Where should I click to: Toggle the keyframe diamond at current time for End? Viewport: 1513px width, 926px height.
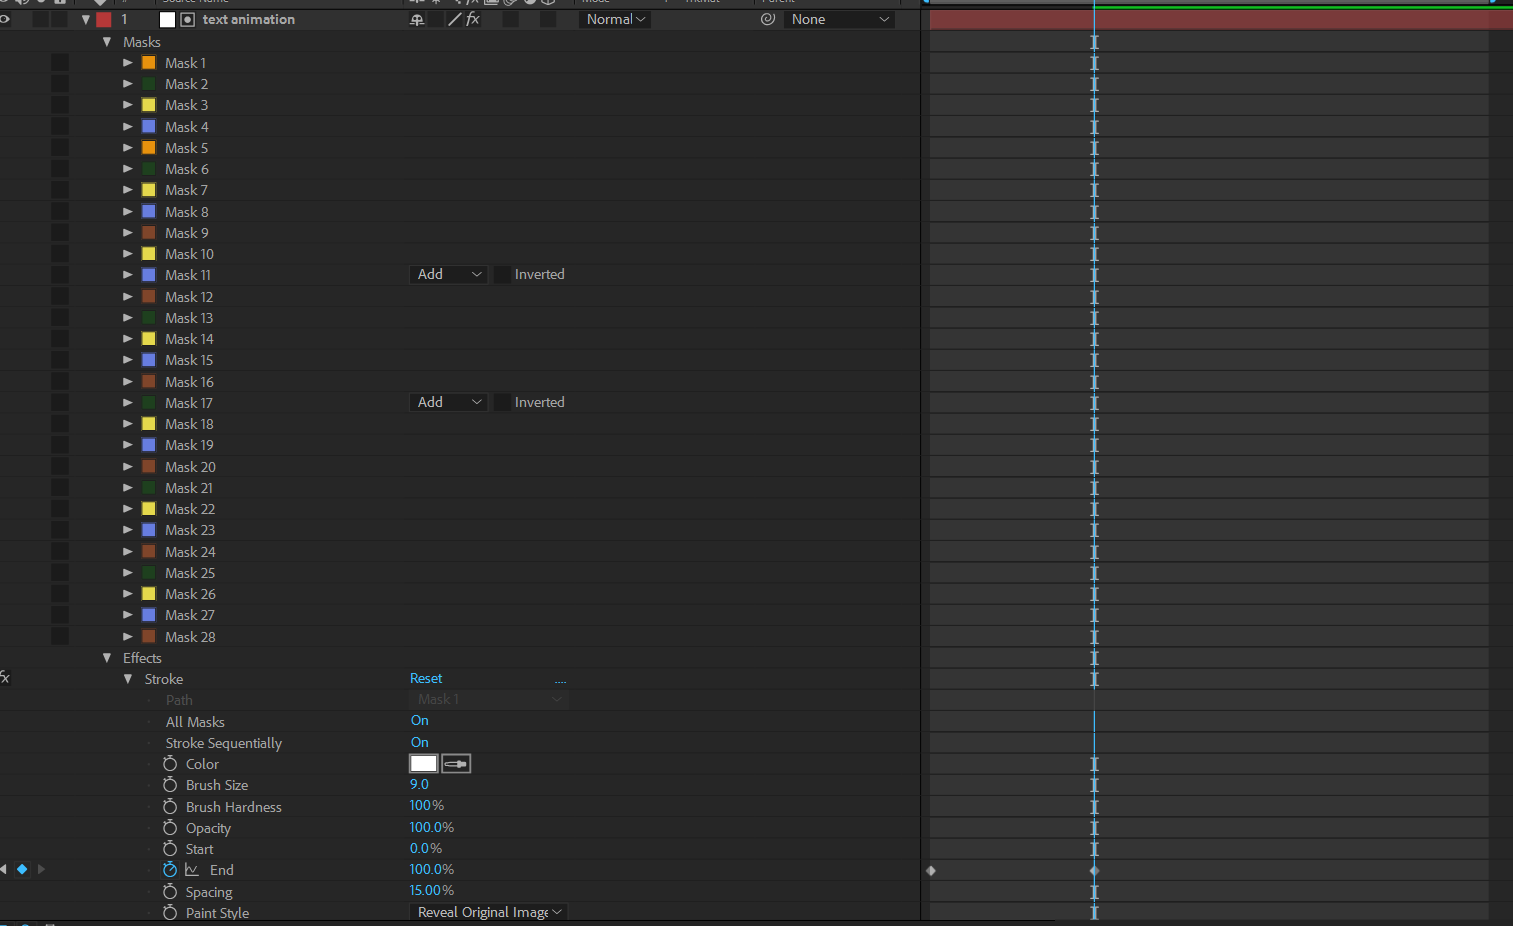22,869
